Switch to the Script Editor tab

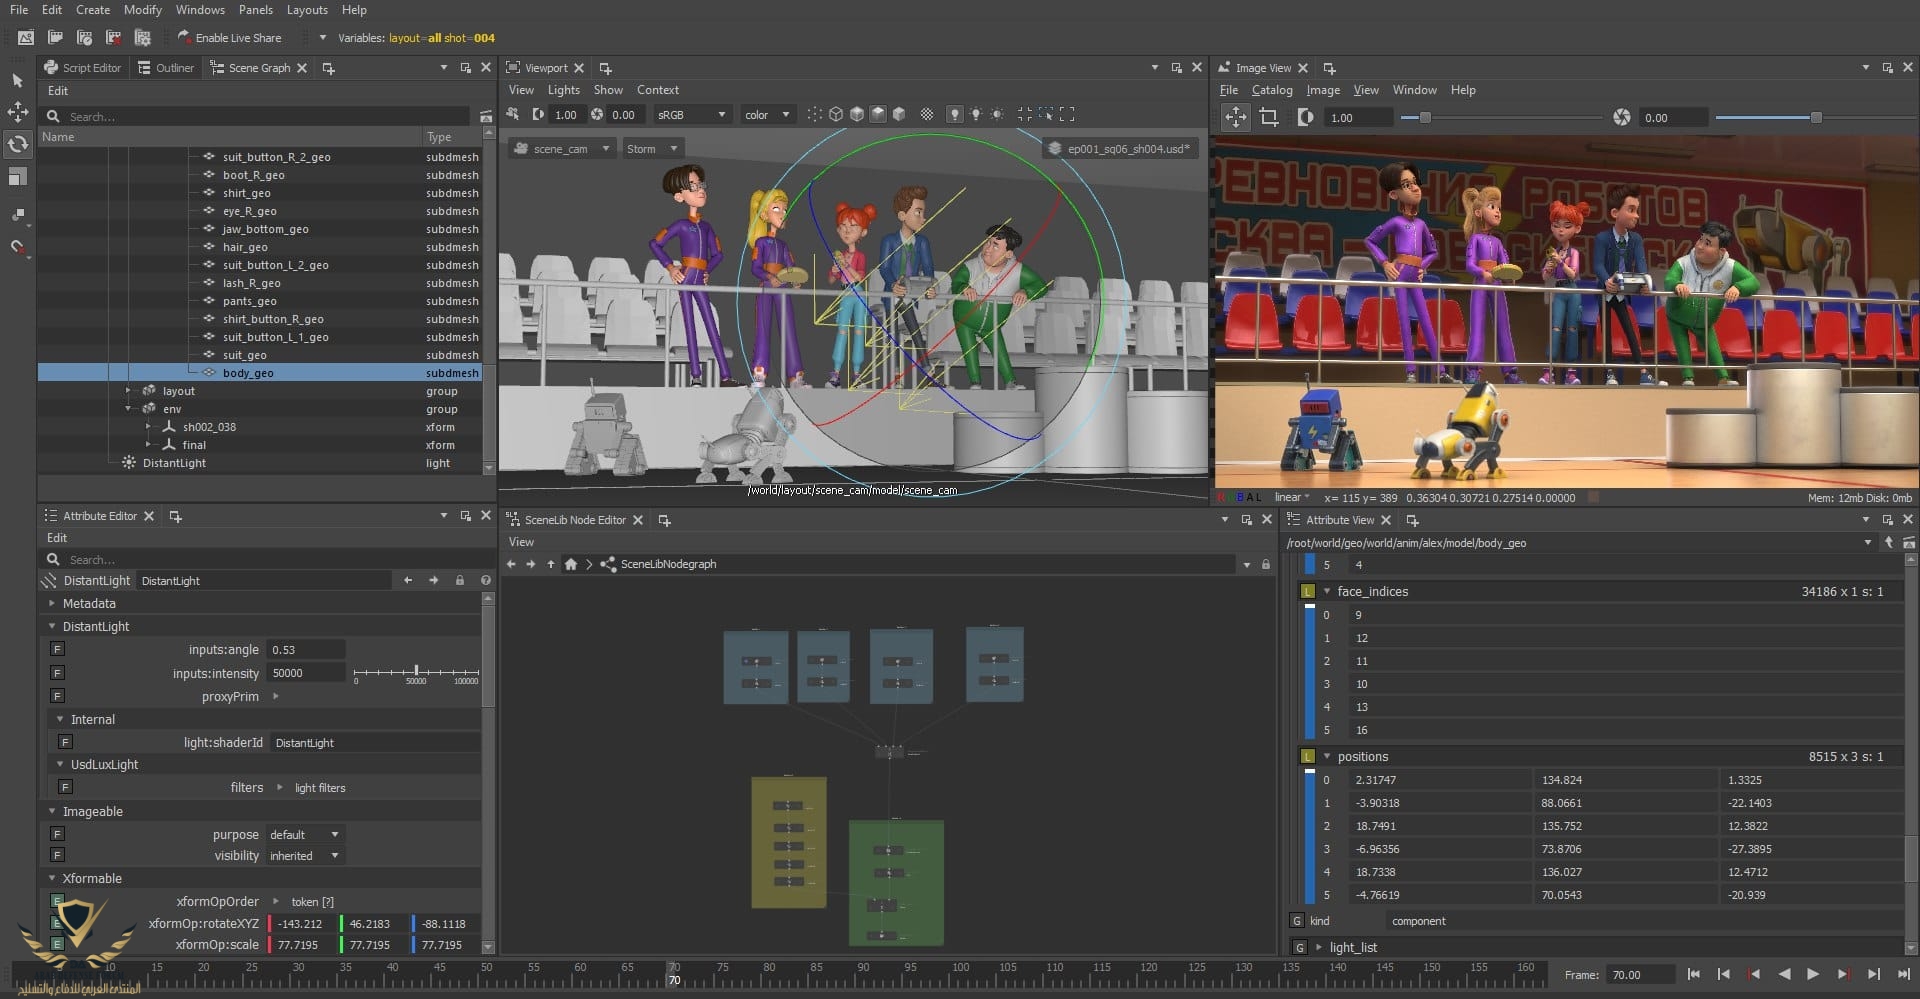tap(82, 68)
